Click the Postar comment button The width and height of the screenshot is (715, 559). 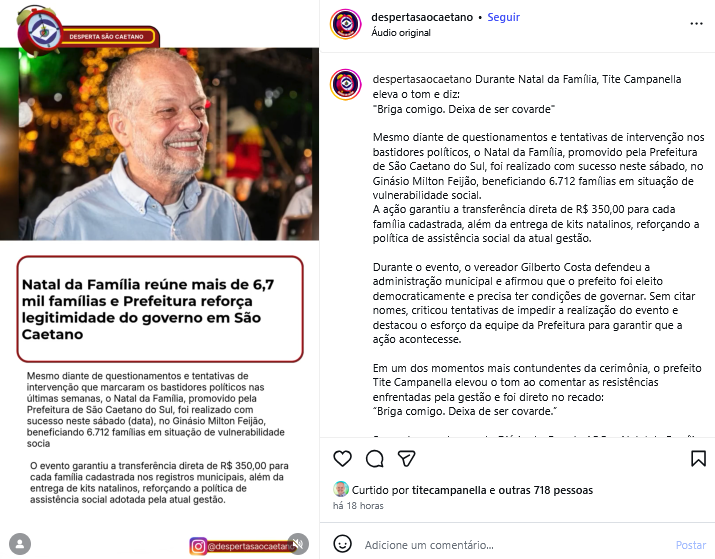[691, 545]
